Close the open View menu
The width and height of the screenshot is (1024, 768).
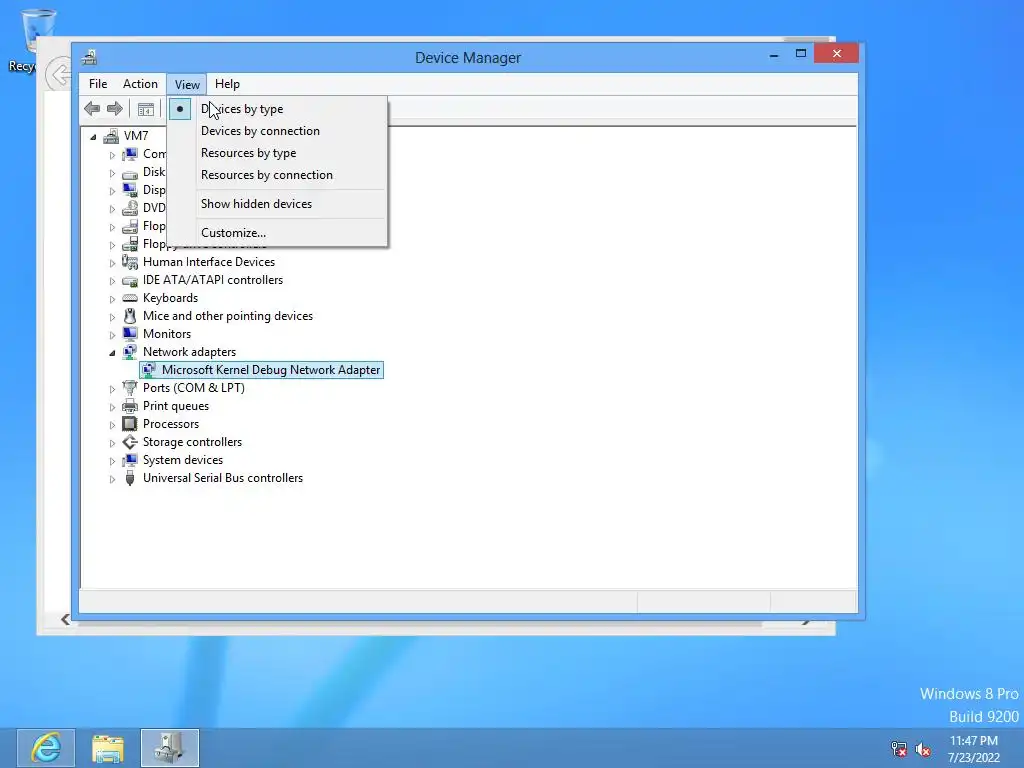click(187, 84)
